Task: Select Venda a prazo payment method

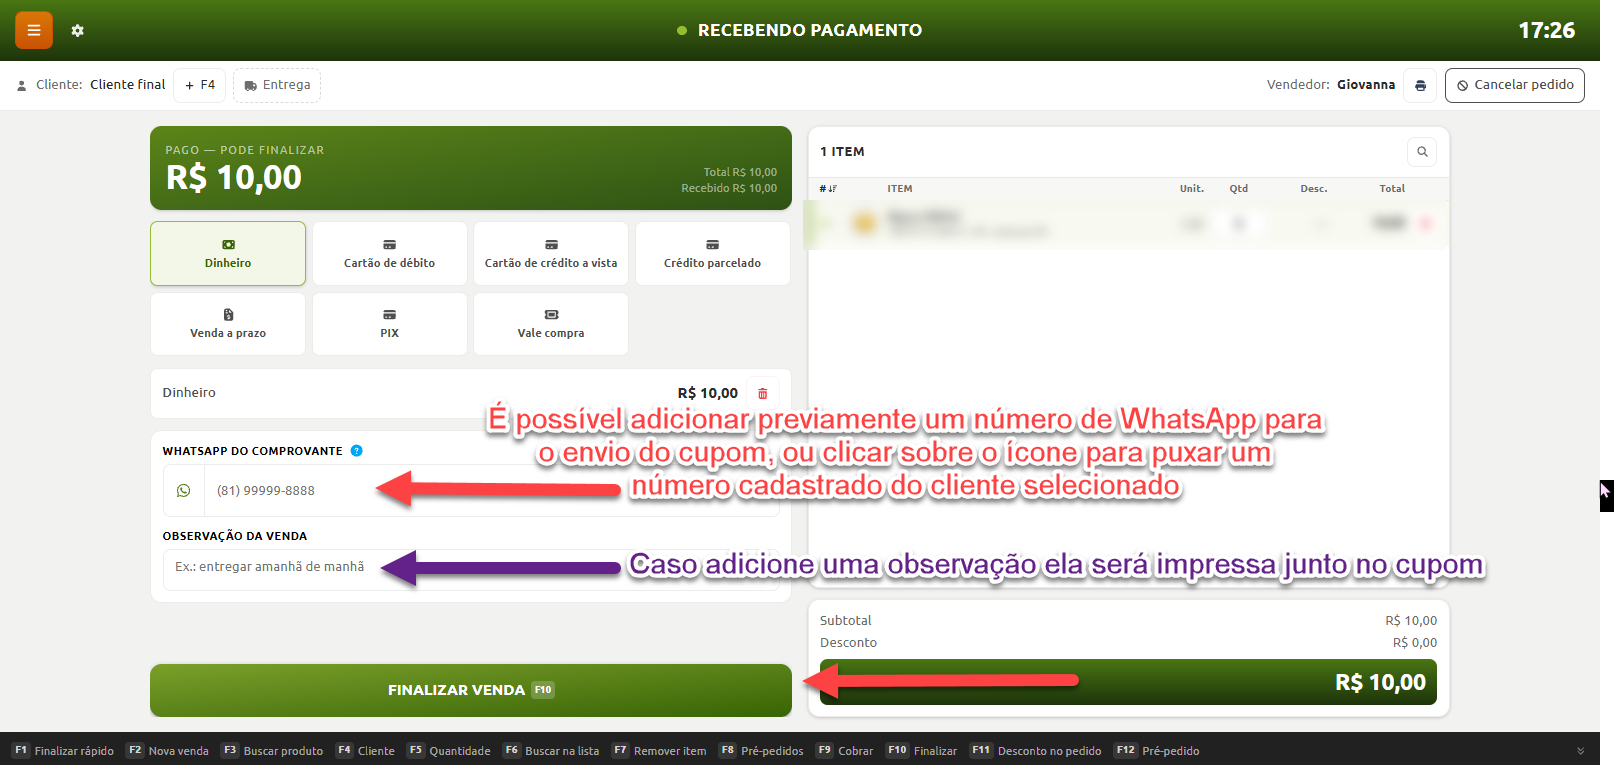Action: (x=228, y=324)
